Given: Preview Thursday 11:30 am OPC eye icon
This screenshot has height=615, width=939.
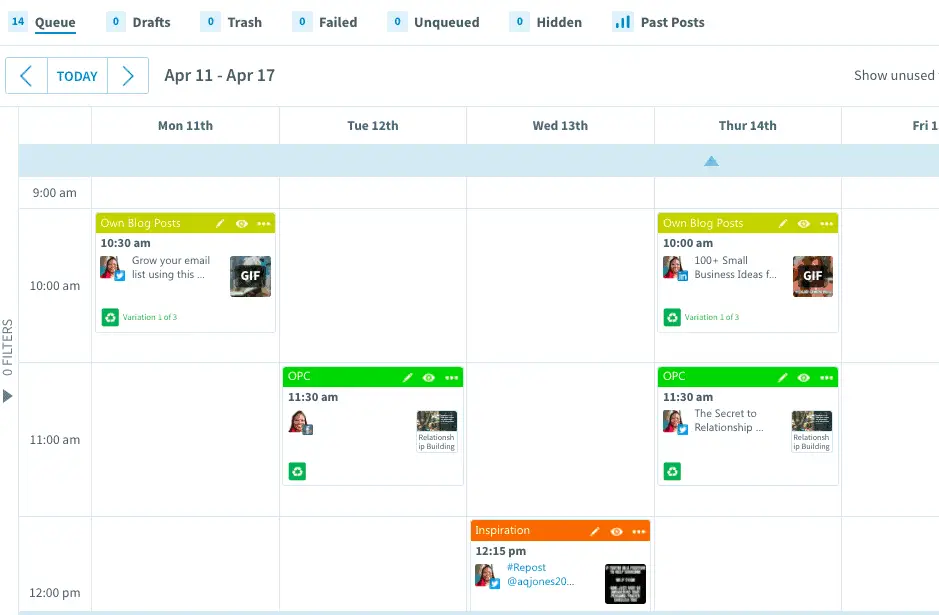Looking at the screenshot, I should point(804,377).
